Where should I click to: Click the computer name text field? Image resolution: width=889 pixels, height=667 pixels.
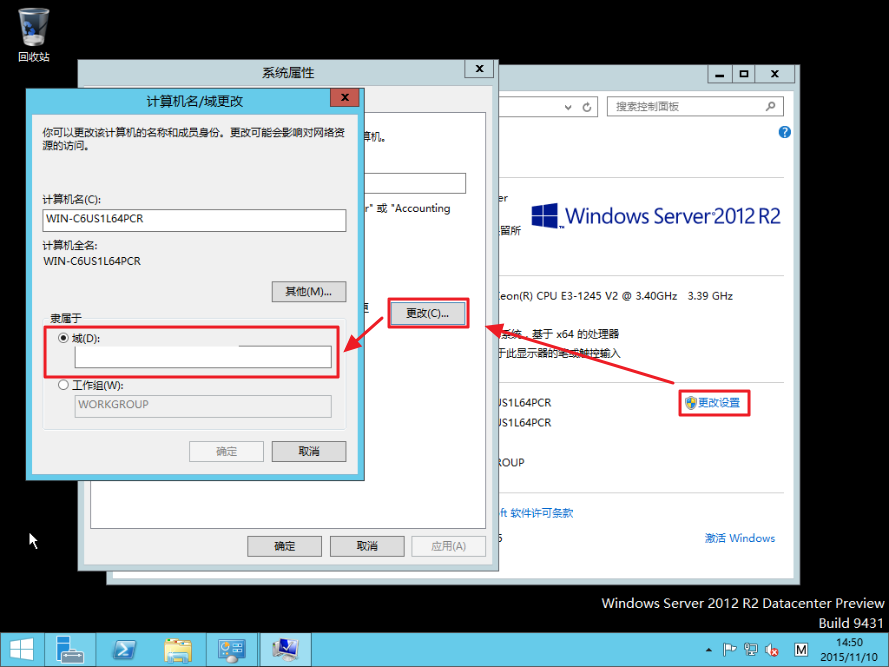point(194,220)
